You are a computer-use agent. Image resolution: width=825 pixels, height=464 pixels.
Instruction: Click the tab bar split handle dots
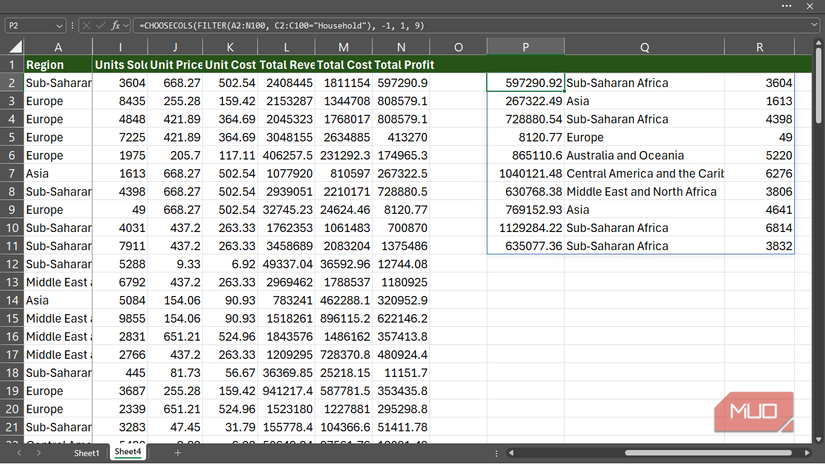coord(496,453)
